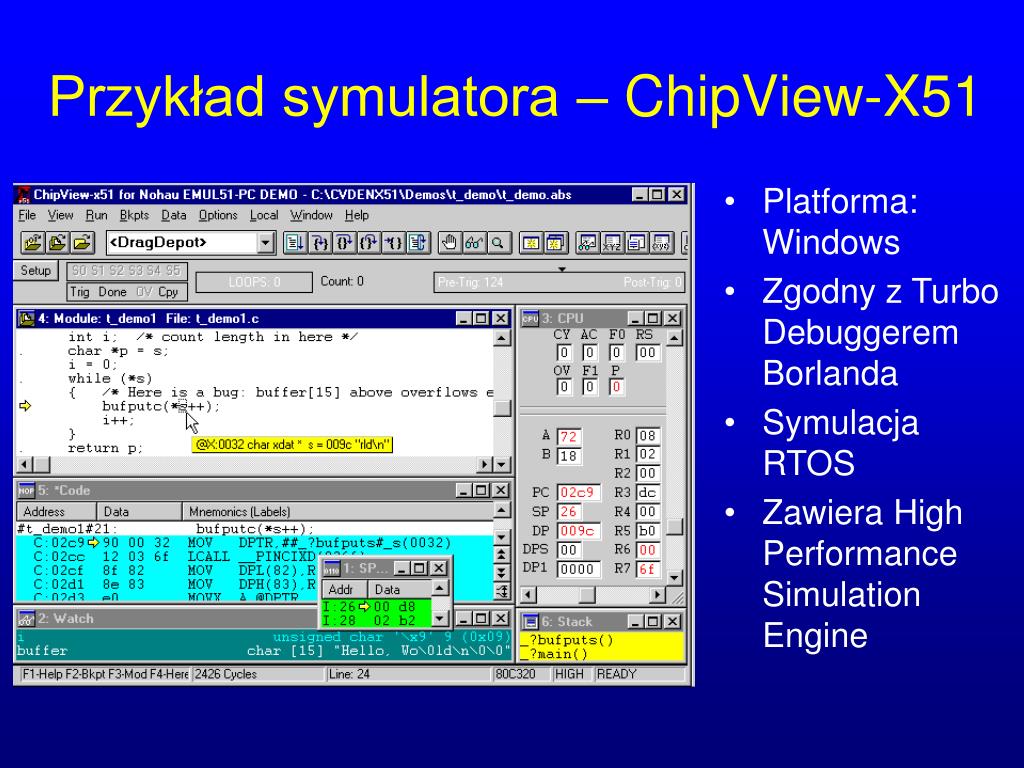Open the Data menu

(x=174, y=215)
